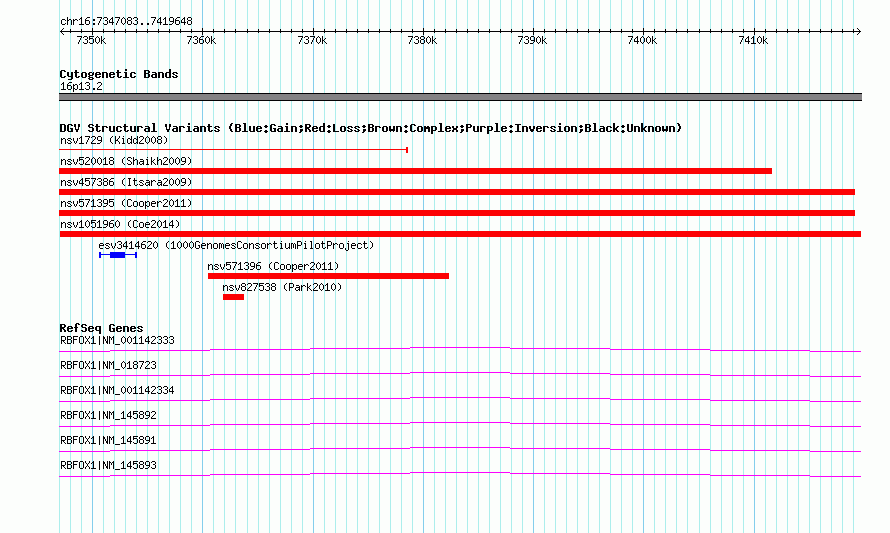This screenshot has height=533, width=890.
Task: Click the ruler's right arrow end
Action: point(859,32)
